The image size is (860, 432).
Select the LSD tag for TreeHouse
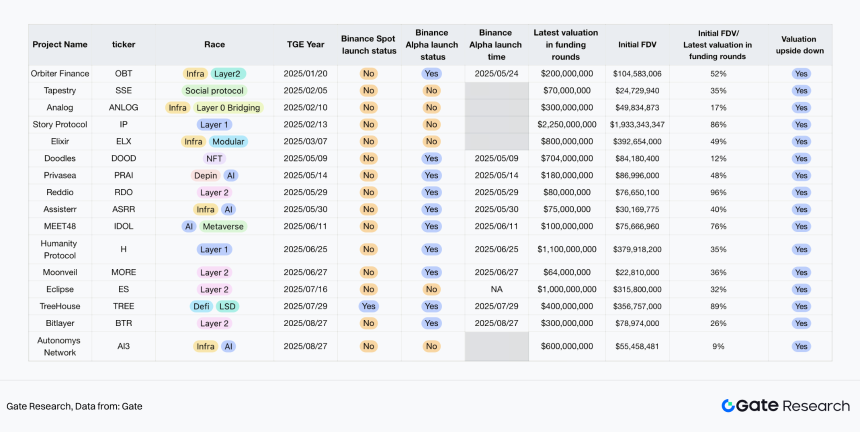[227, 306]
